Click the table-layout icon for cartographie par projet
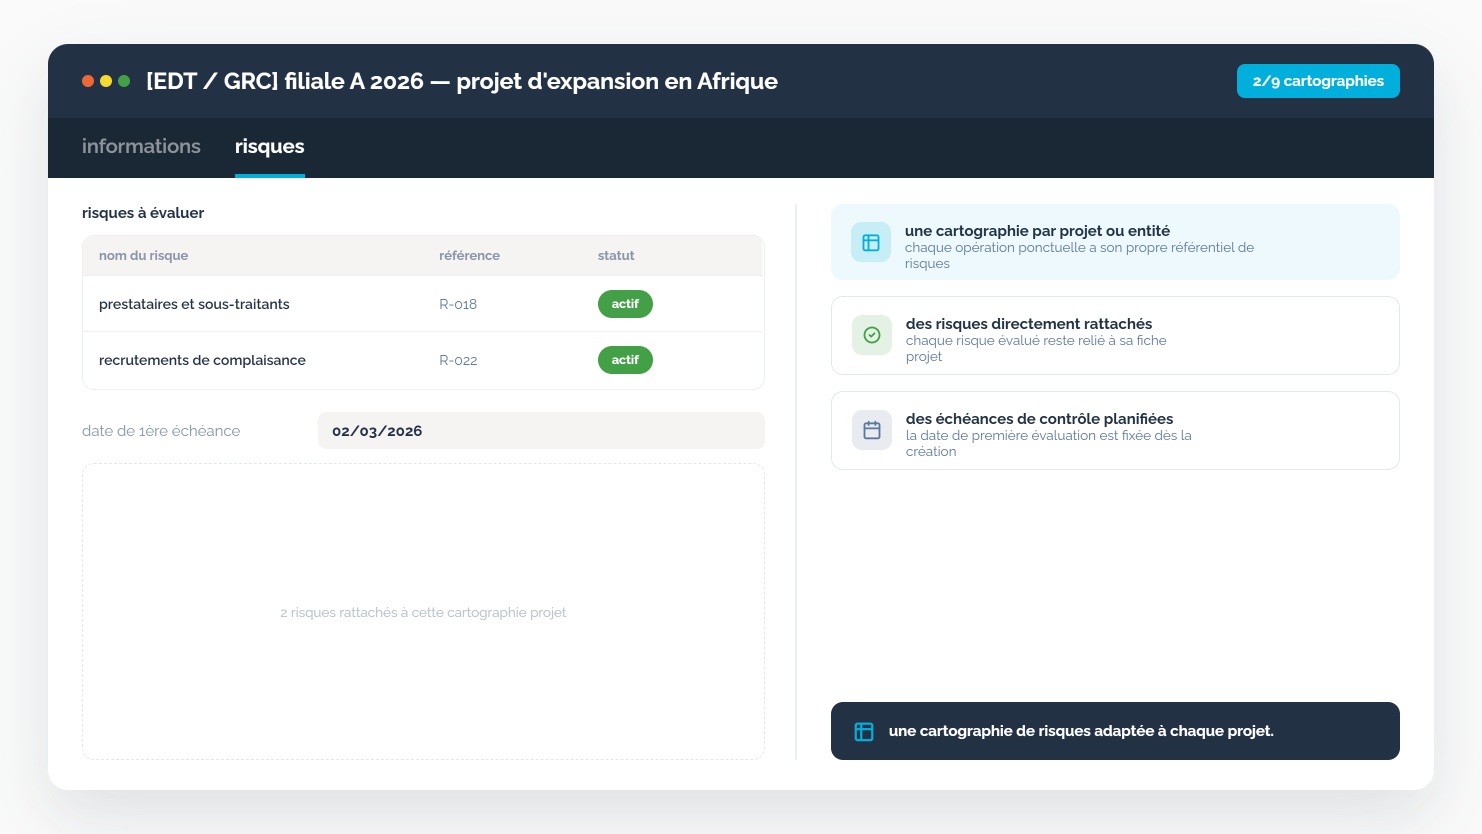The image size is (1482, 834). click(871, 243)
